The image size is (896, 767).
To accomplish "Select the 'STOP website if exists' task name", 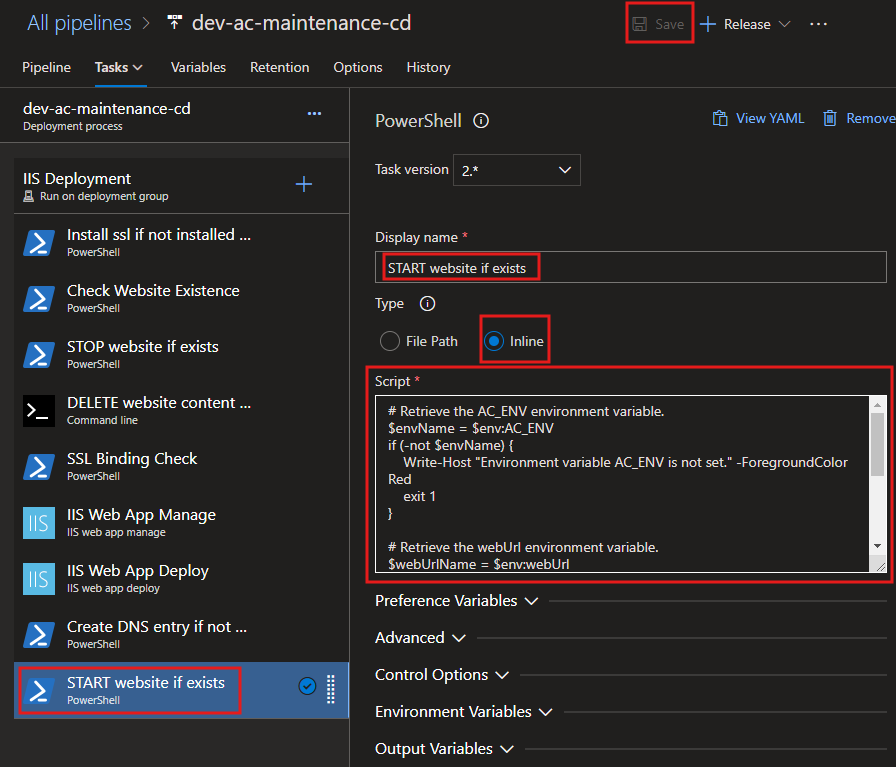I will coord(142,346).
